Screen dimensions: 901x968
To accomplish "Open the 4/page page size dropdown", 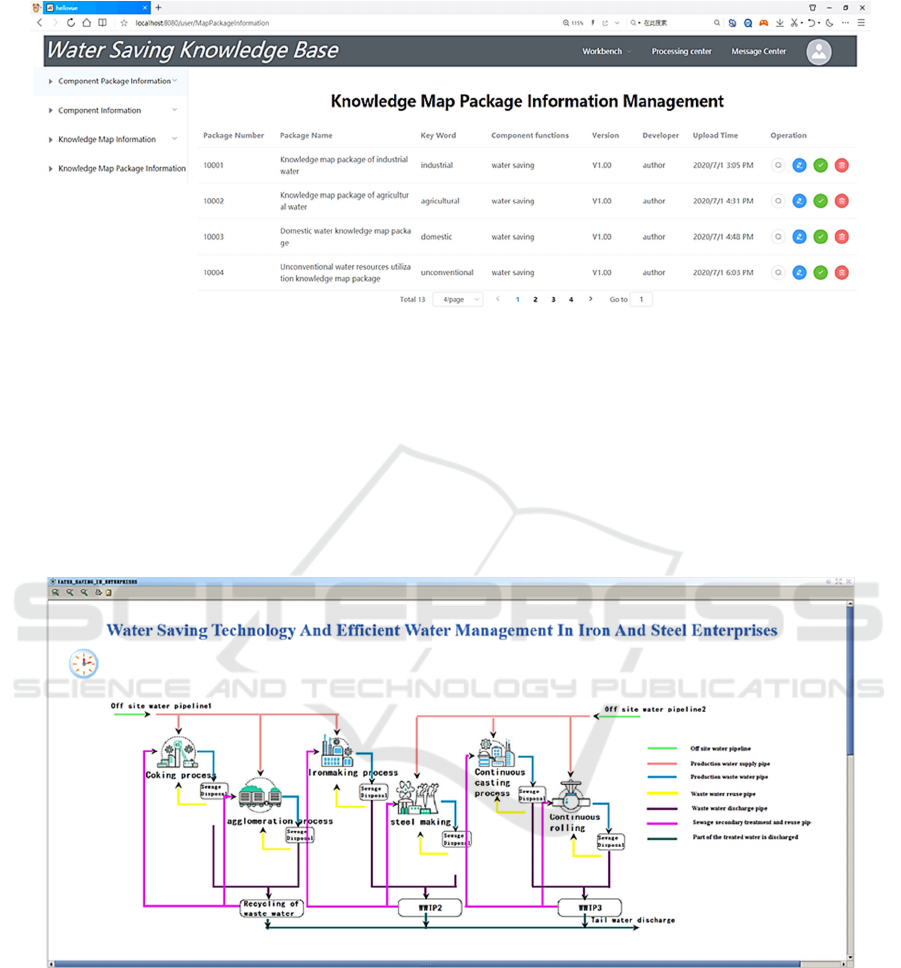I will (458, 299).
